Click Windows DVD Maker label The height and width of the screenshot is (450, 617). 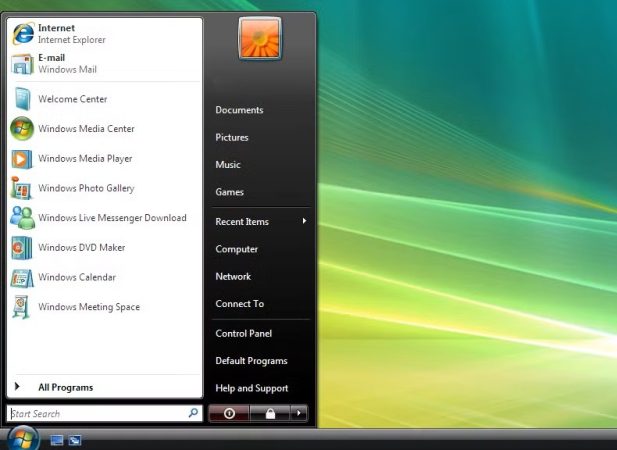click(x=81, y=247)
